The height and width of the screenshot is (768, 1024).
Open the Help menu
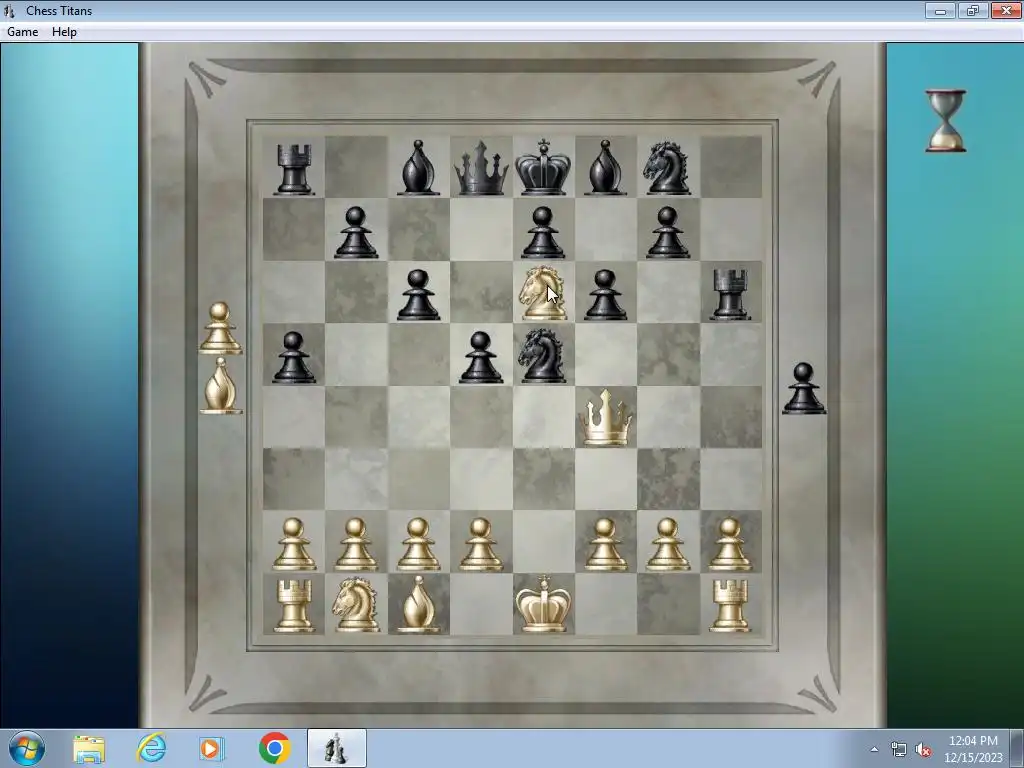point(64,32)
